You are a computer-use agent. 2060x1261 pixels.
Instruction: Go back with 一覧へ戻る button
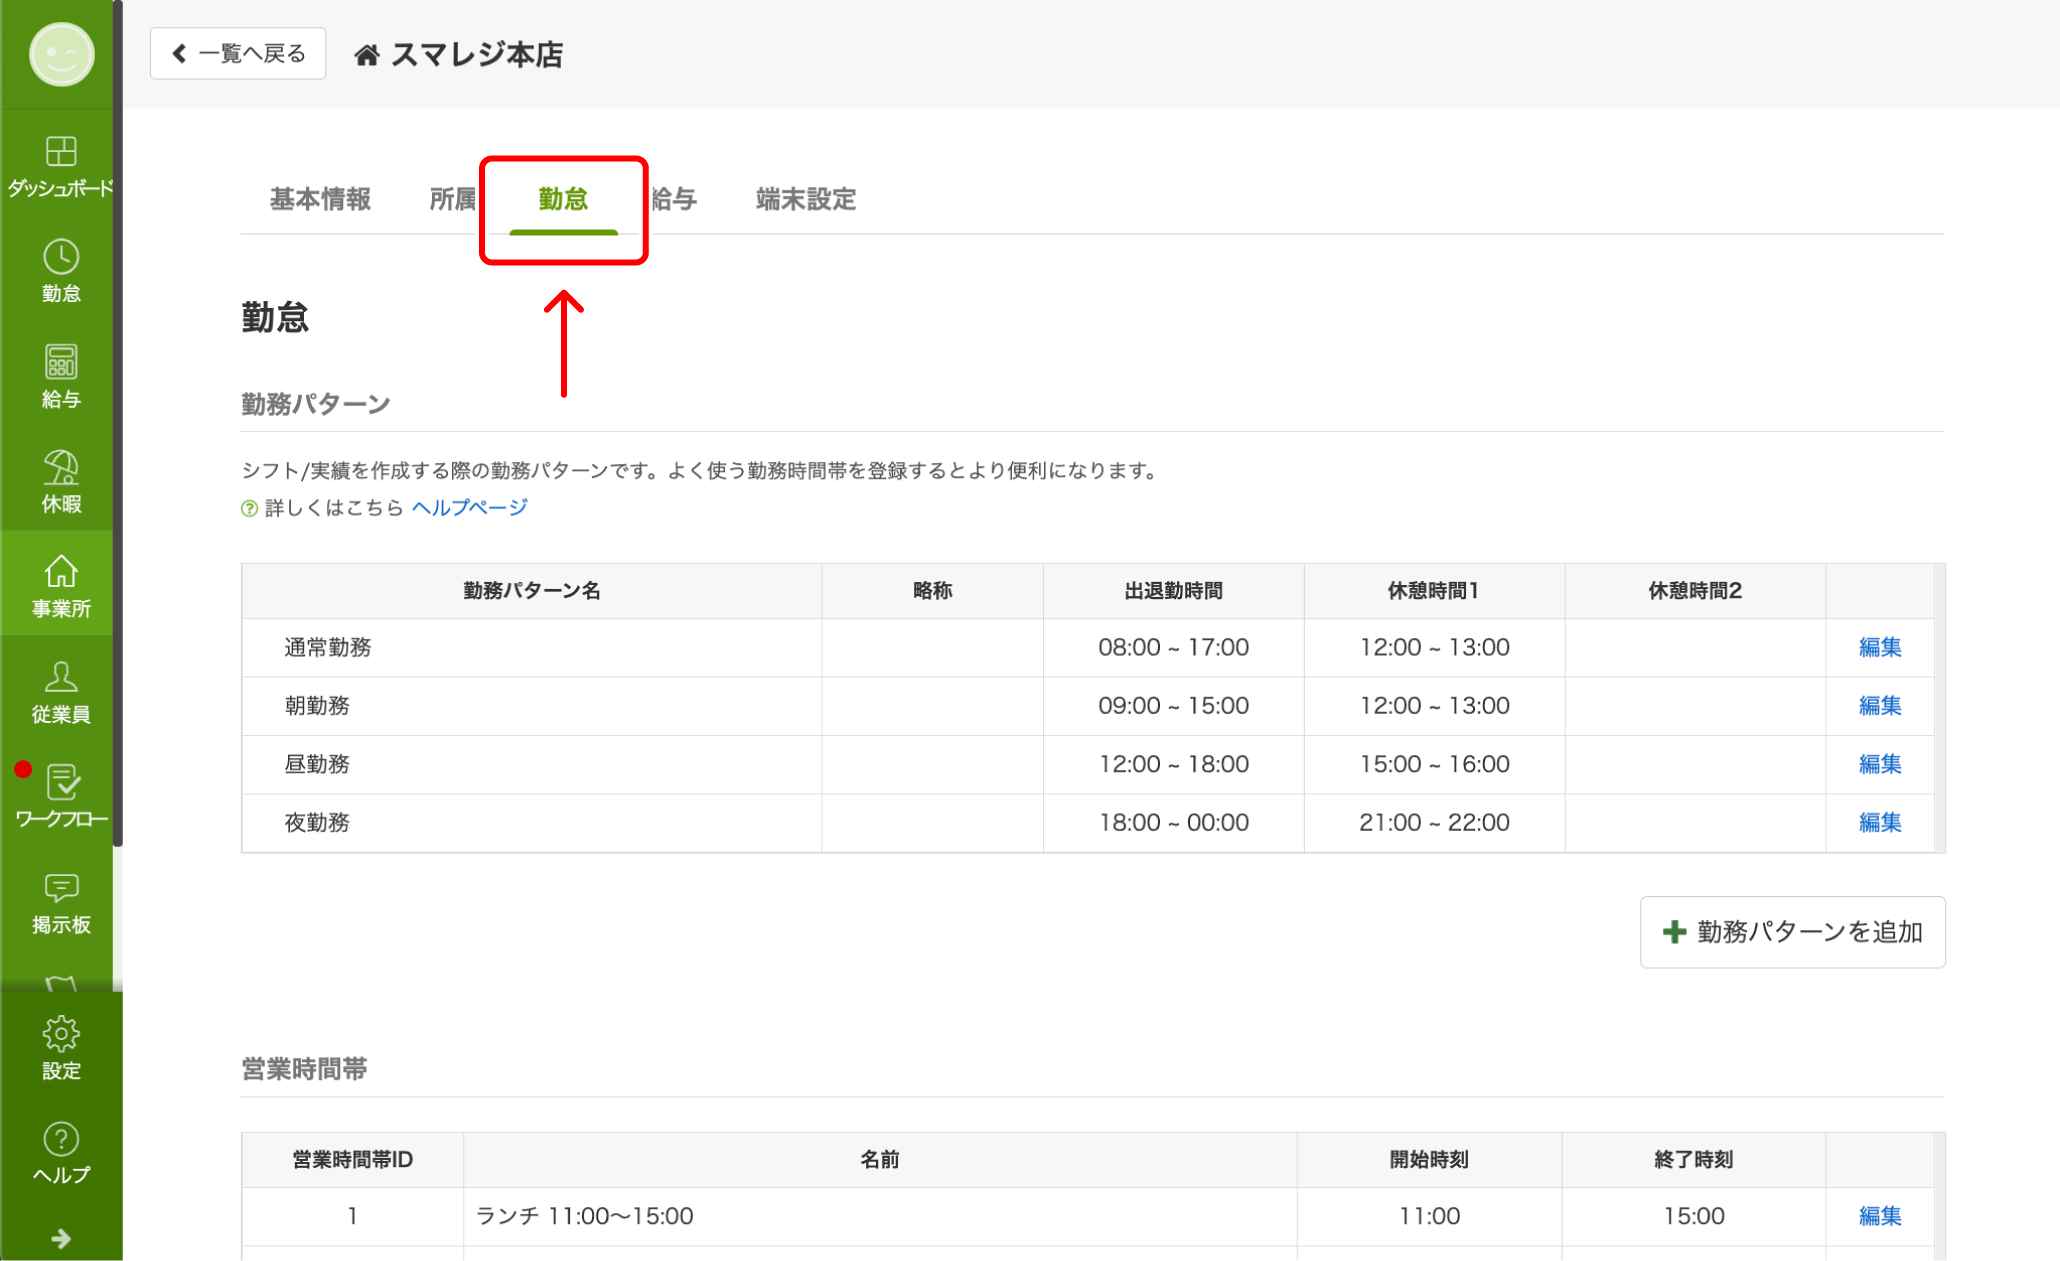(x=238, y=54)
